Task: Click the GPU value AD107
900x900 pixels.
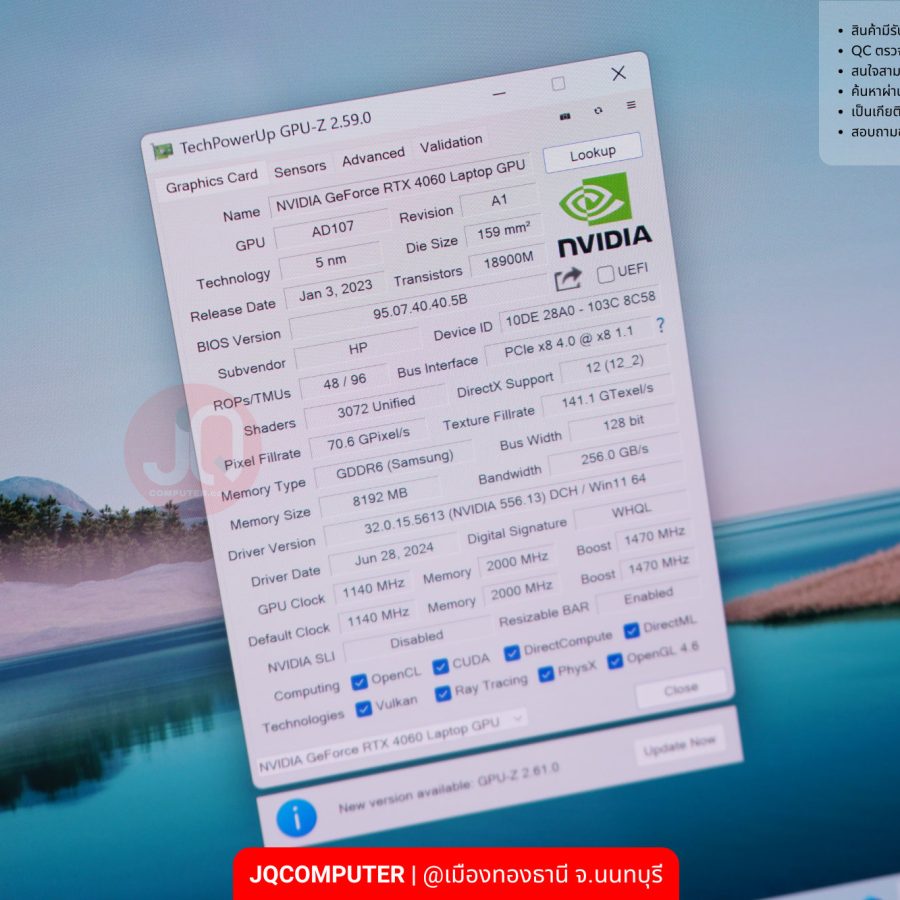Action: coord(332,230)
